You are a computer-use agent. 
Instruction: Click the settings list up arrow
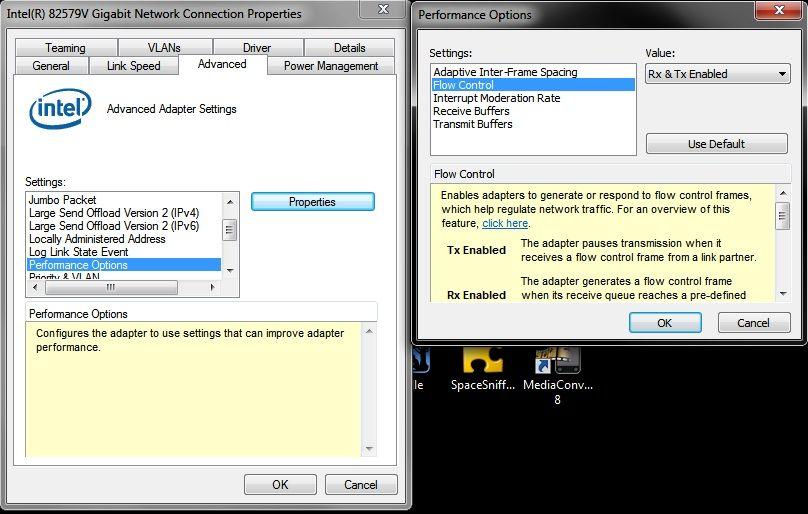point(230,202)
